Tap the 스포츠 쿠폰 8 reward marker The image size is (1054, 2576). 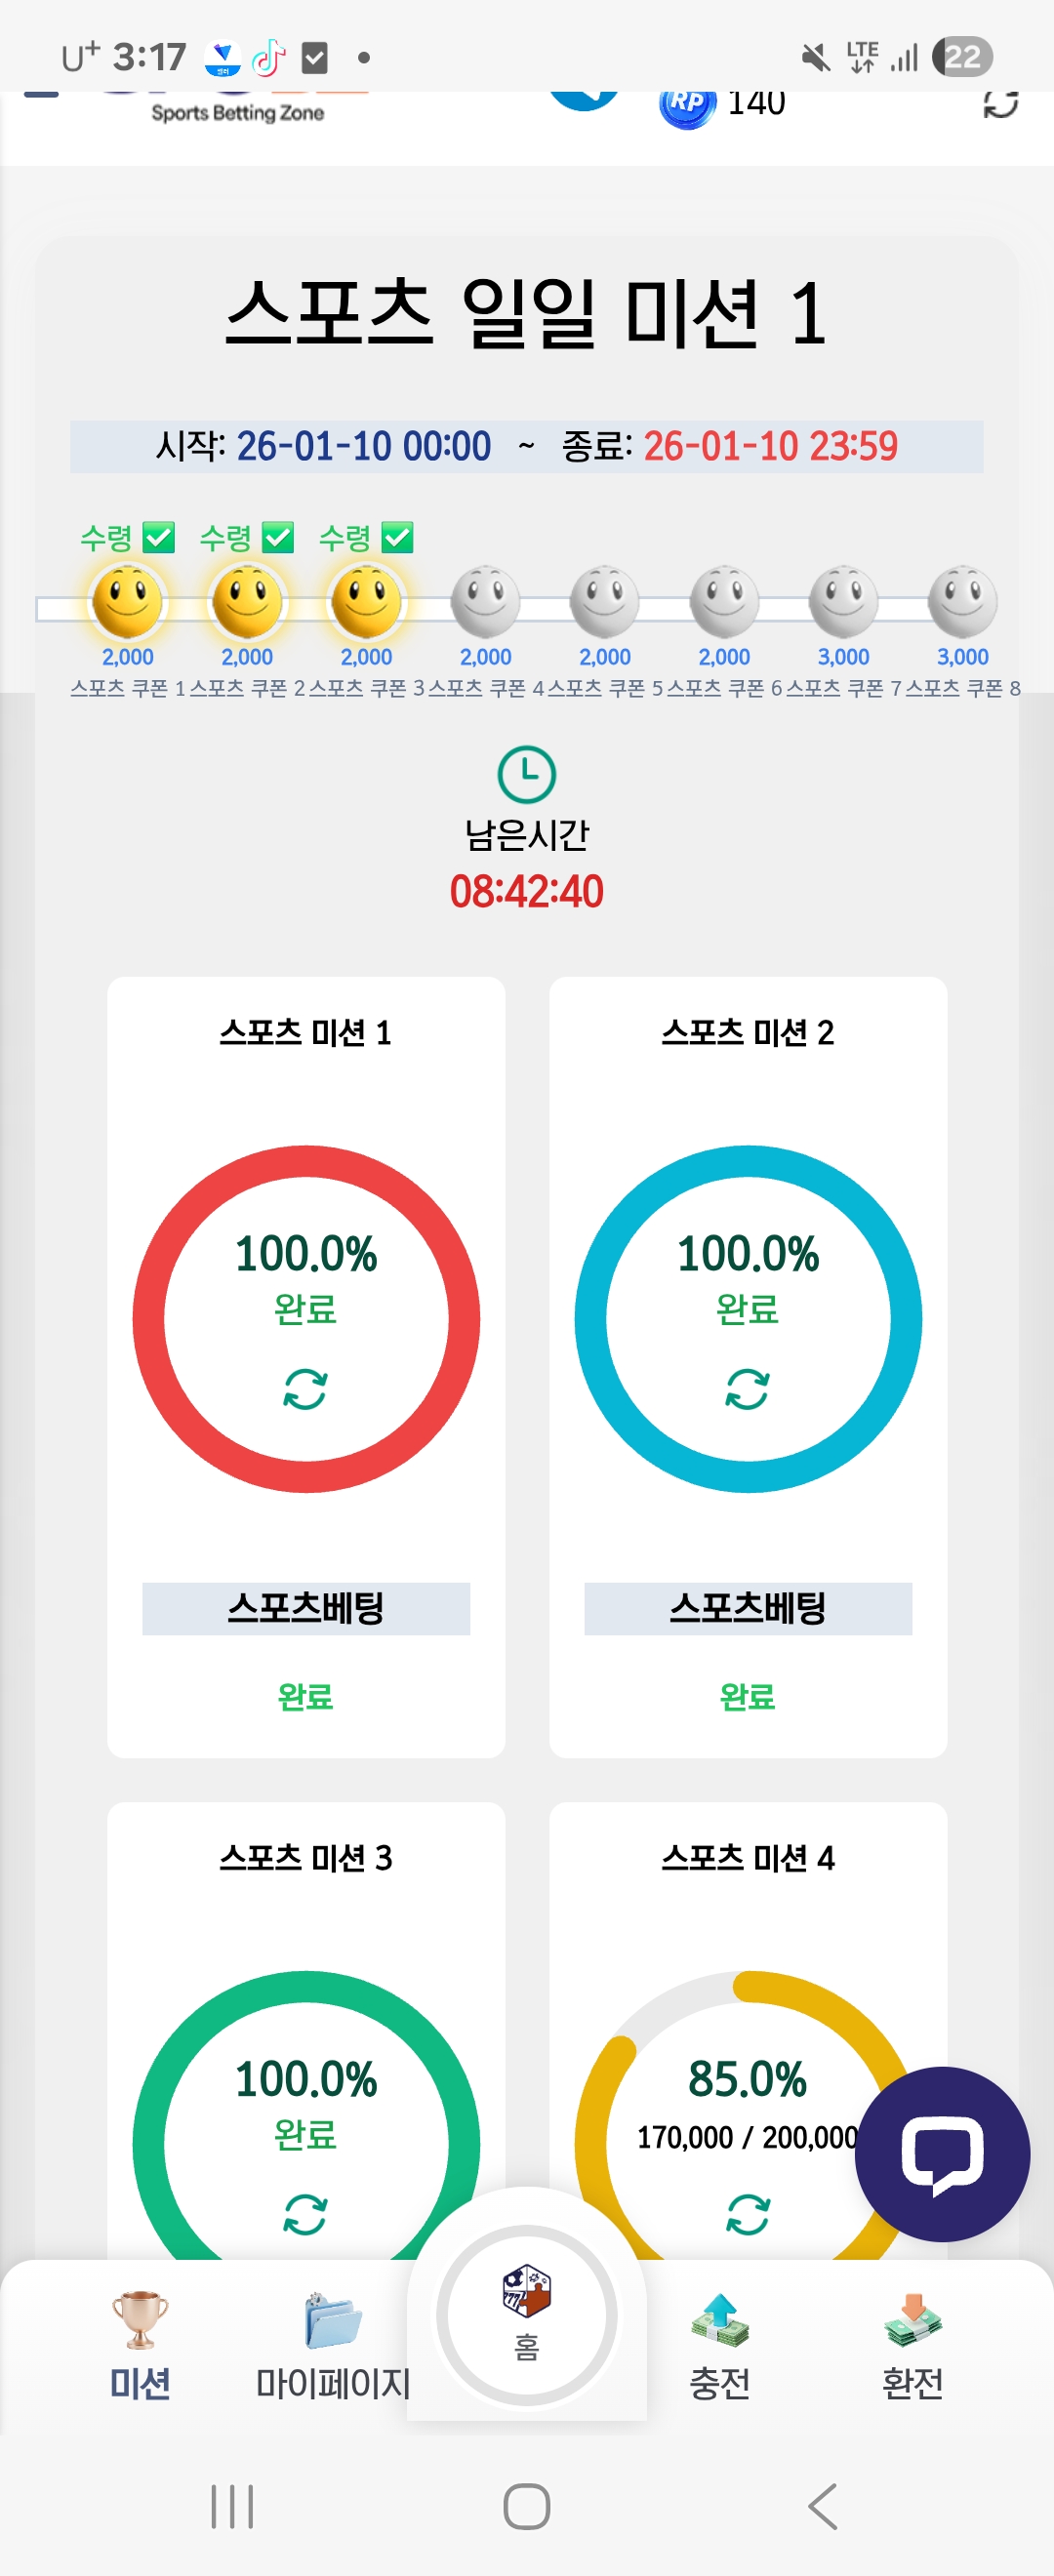point(962,603)
